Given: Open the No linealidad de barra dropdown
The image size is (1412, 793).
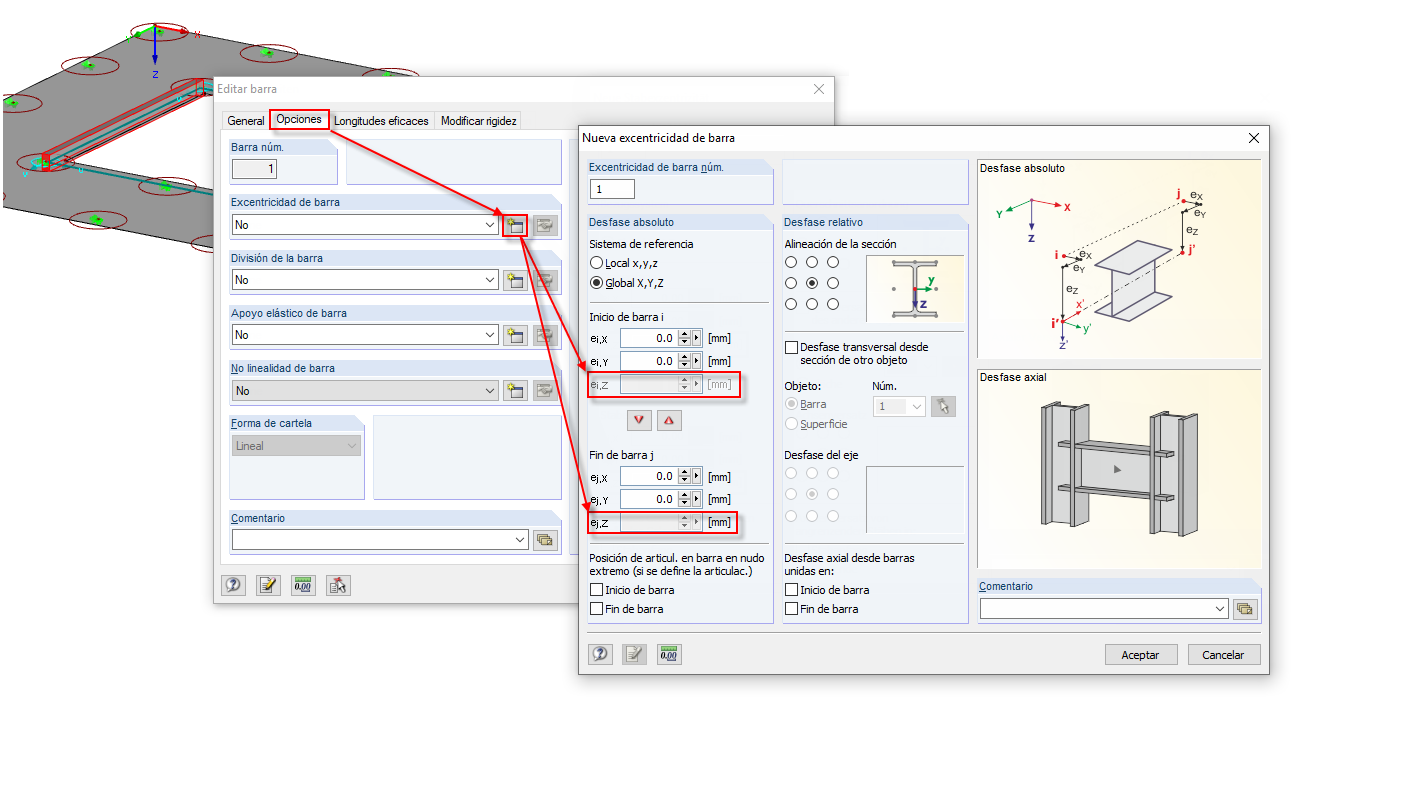Looking at the screenshot, I should 489,390.
